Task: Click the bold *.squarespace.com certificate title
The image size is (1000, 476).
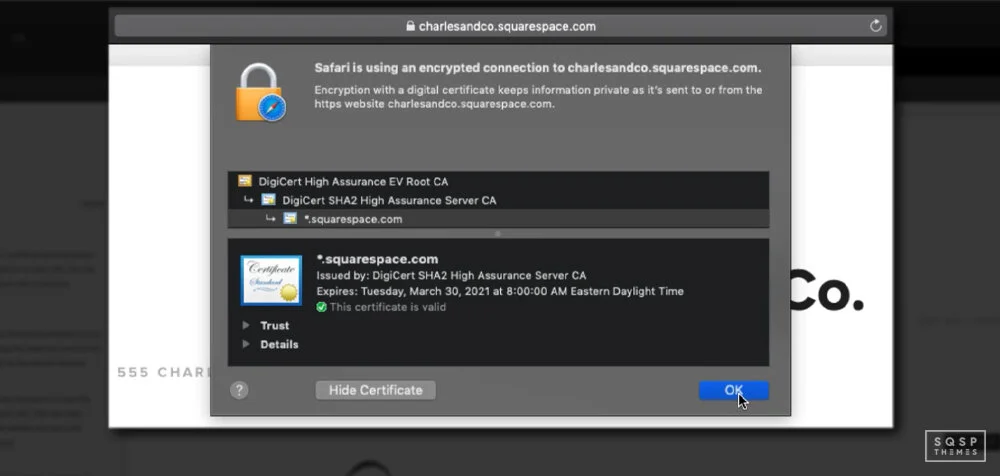Action: [377, 259]
